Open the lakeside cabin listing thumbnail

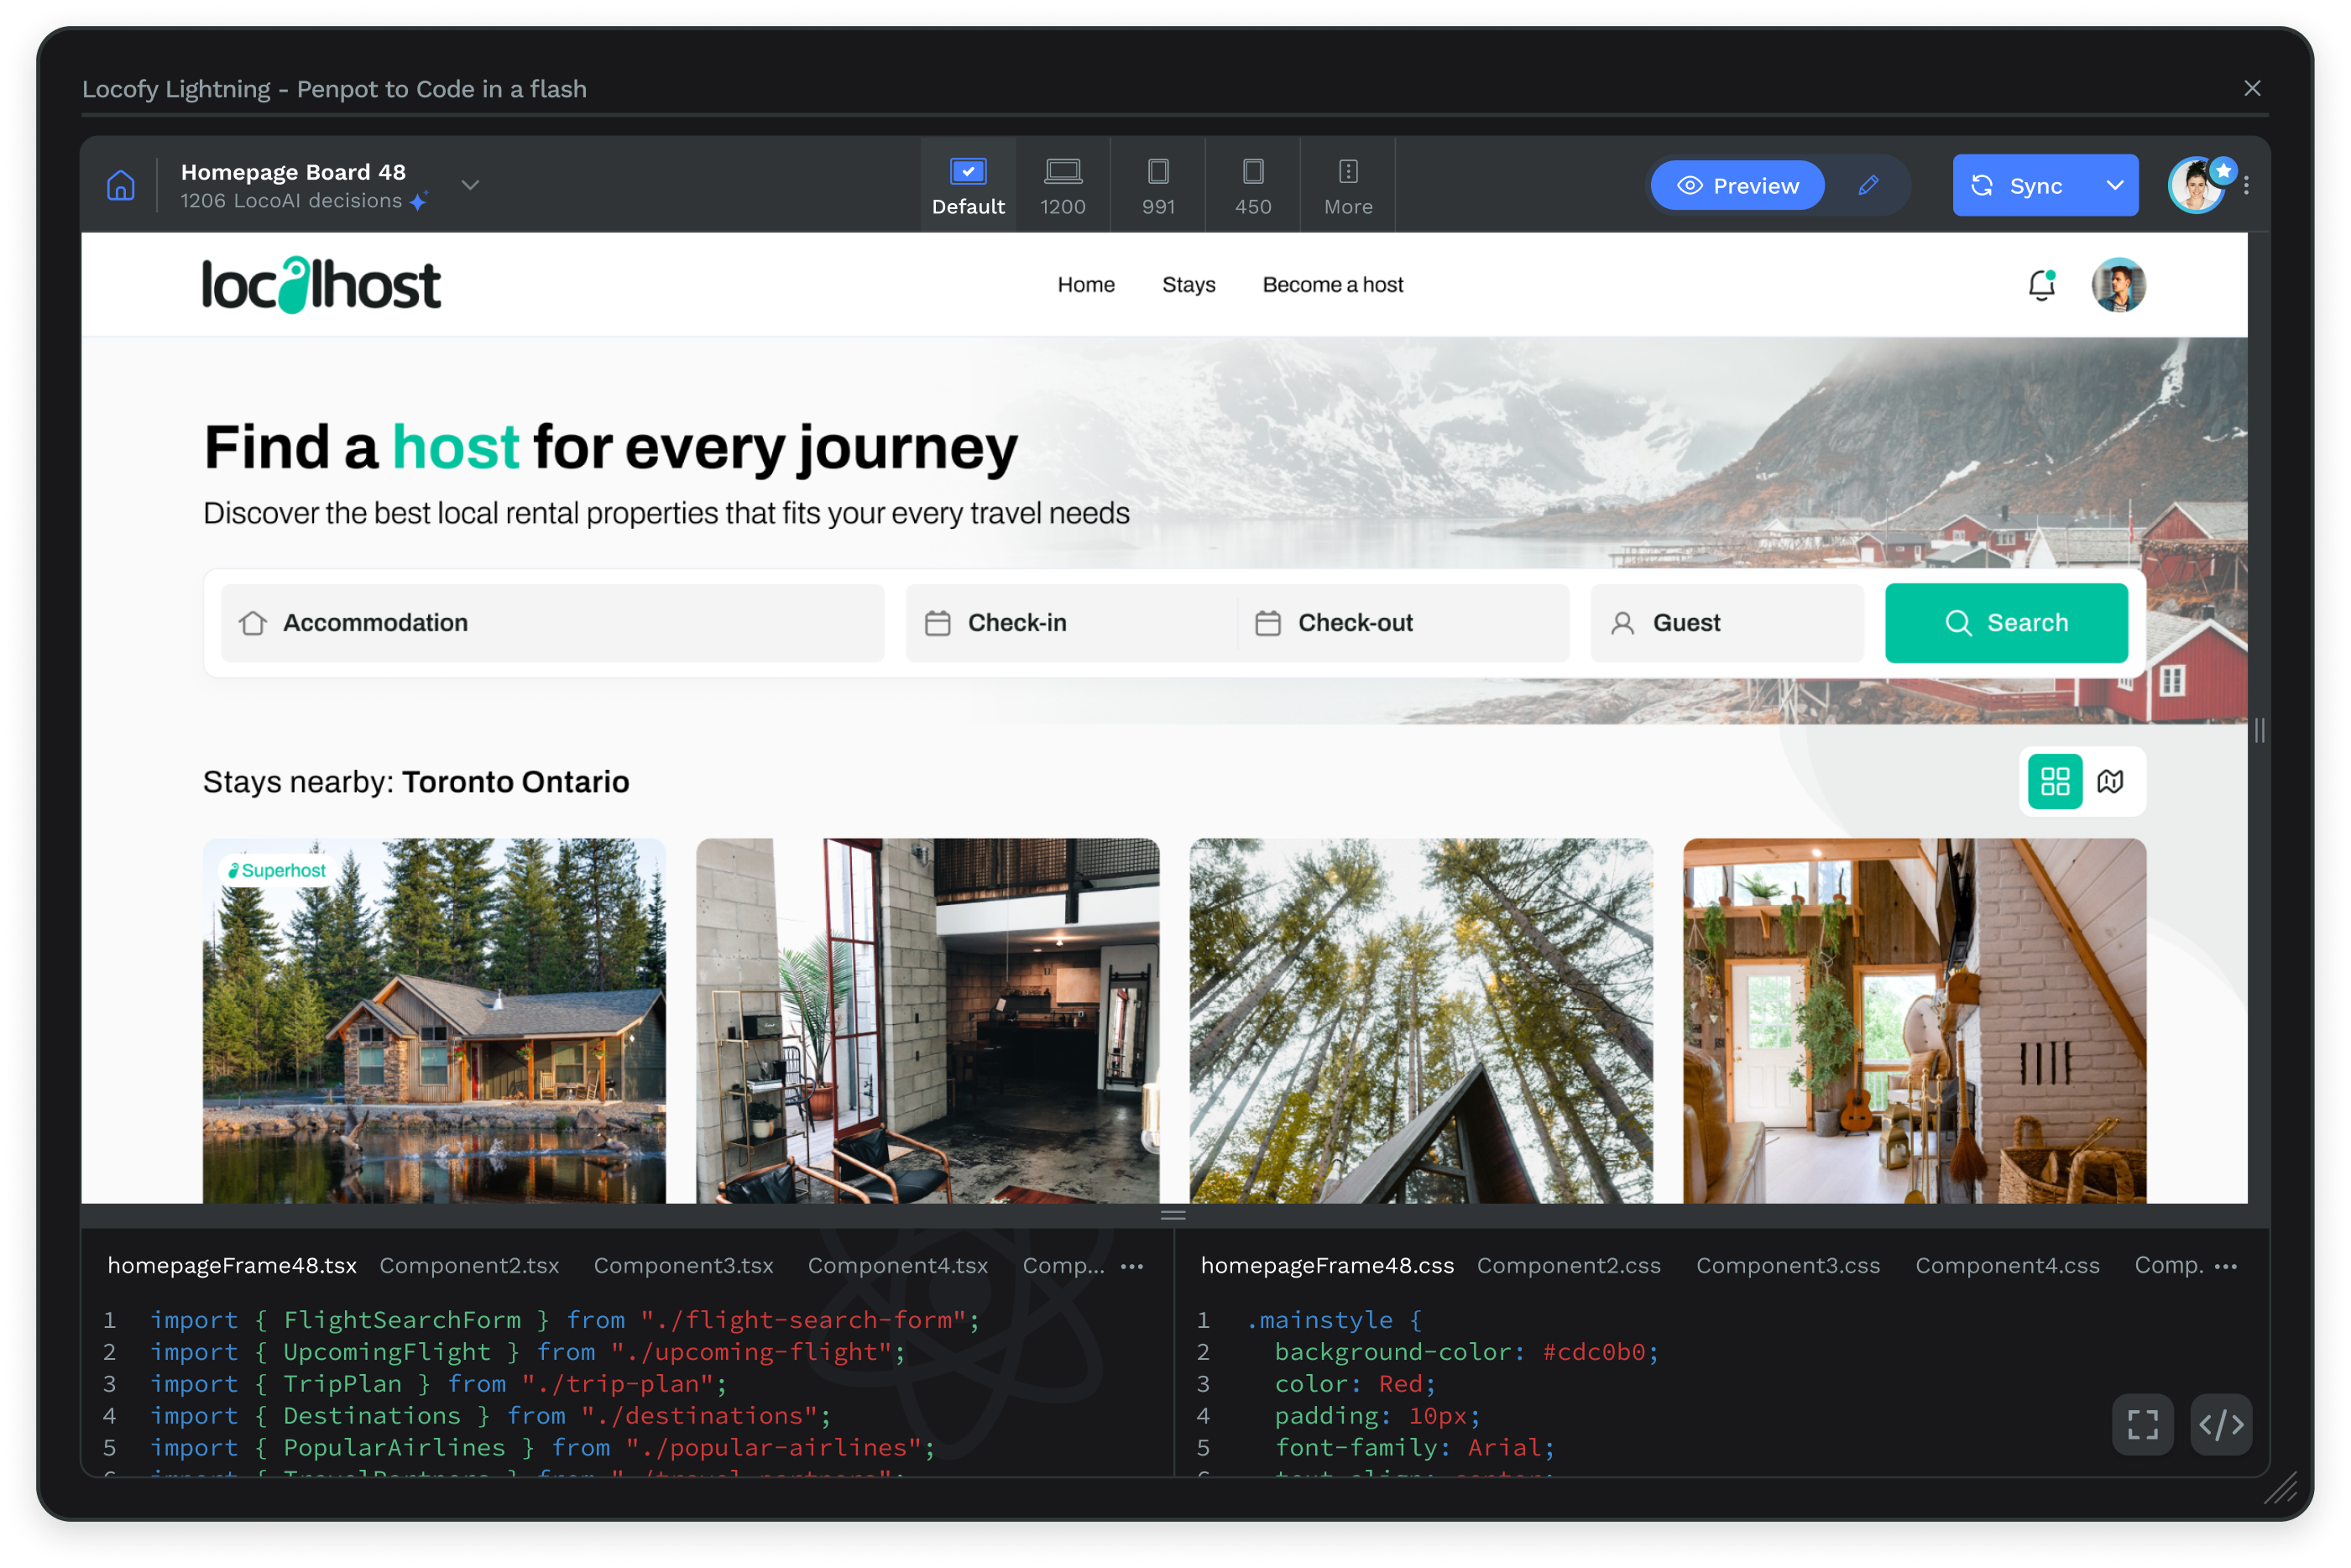pos(434,1021)
